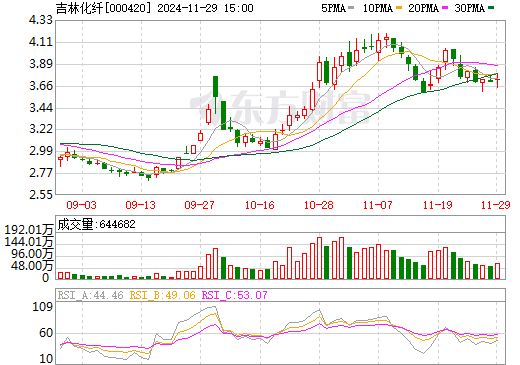Click the 09-27 date axis label
The width and height of the screenshot is (520, 365).
[199, 205]
